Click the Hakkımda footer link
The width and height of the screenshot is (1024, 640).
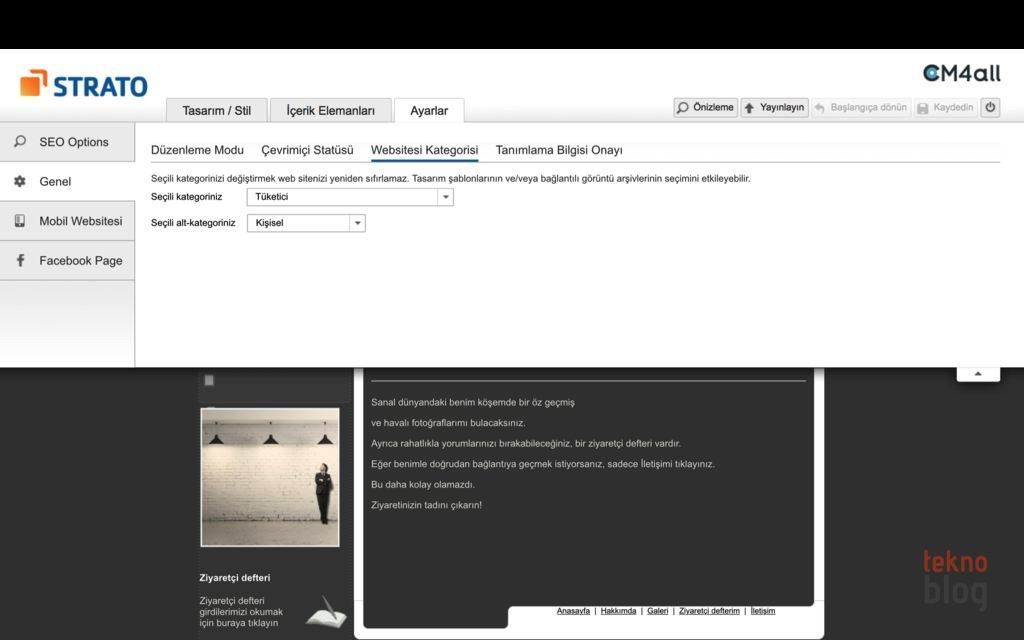pyautogui.click(x=618, y=611)
